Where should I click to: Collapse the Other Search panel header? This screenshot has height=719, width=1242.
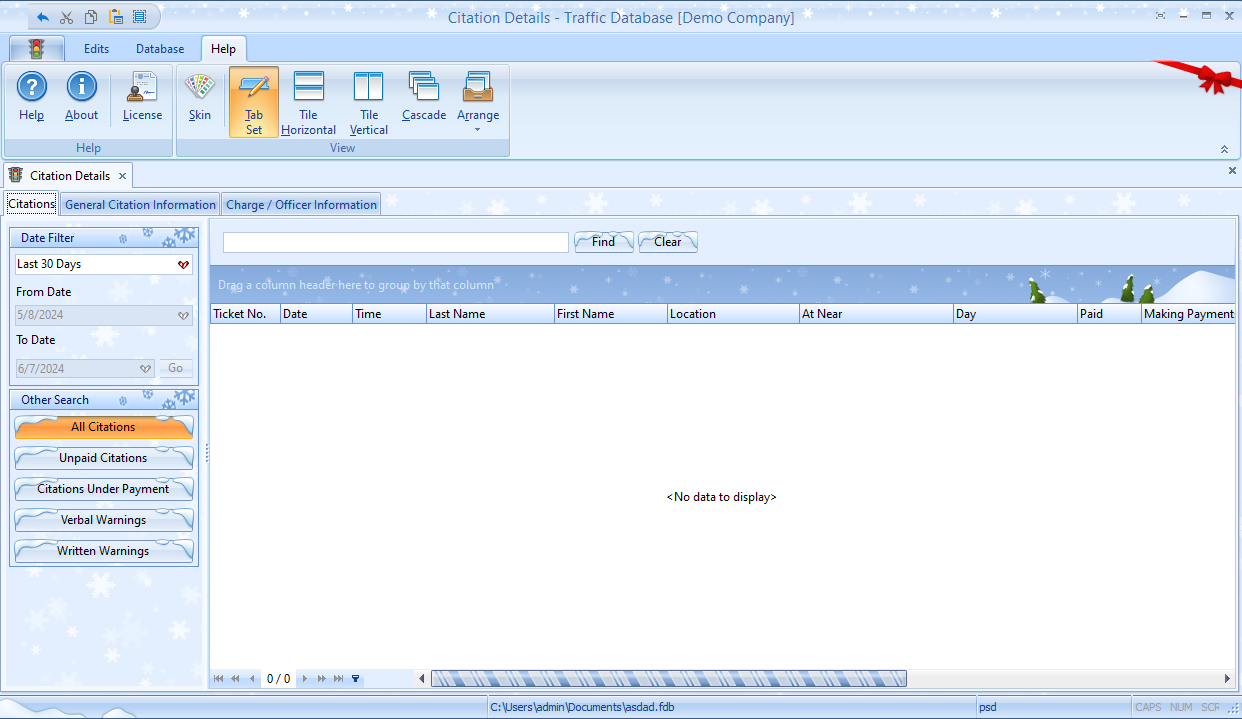(x=104, y=400)
